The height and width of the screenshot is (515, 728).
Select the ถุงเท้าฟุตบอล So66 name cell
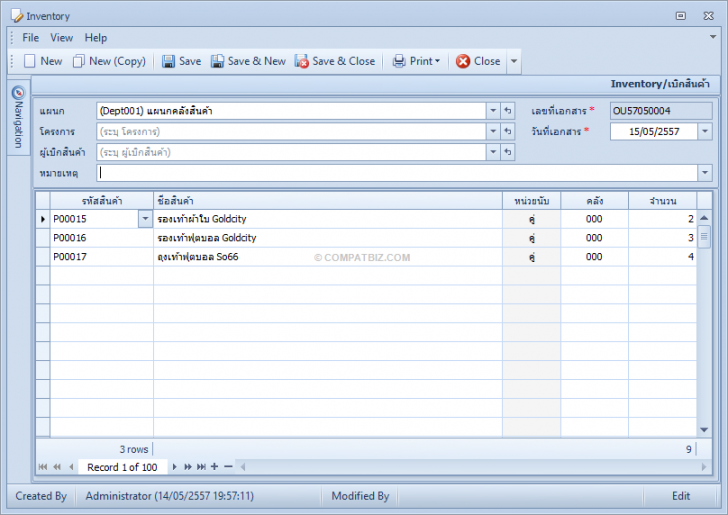click(328, 257)
